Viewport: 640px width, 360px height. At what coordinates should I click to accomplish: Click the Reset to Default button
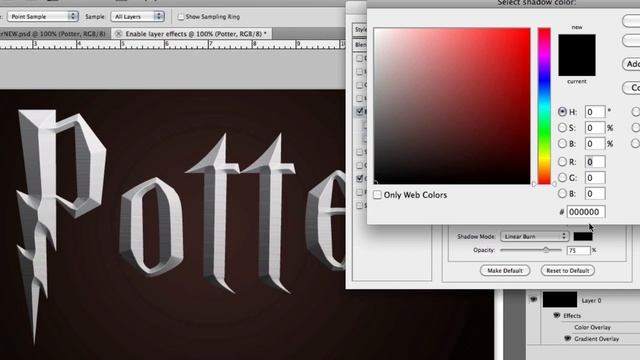[x=567, y=271]
